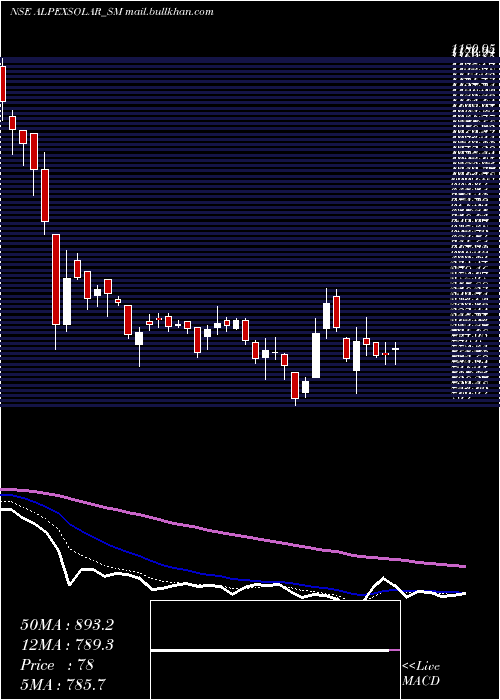Select the 12MA : 789.3 label
Screen dimensions: 500x700
[x=67, y=645]
